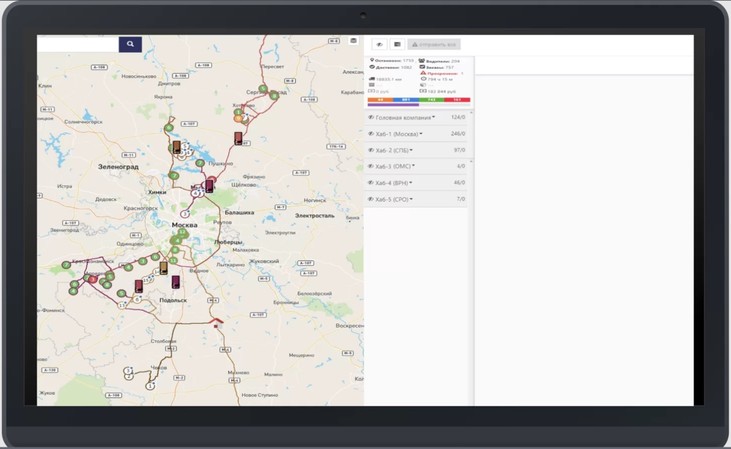Toggle visibility of Хаб-4 (ВРН)
The height and width of the screenshot is (449, 731).
pyautogui.click(x=371, y=183)
